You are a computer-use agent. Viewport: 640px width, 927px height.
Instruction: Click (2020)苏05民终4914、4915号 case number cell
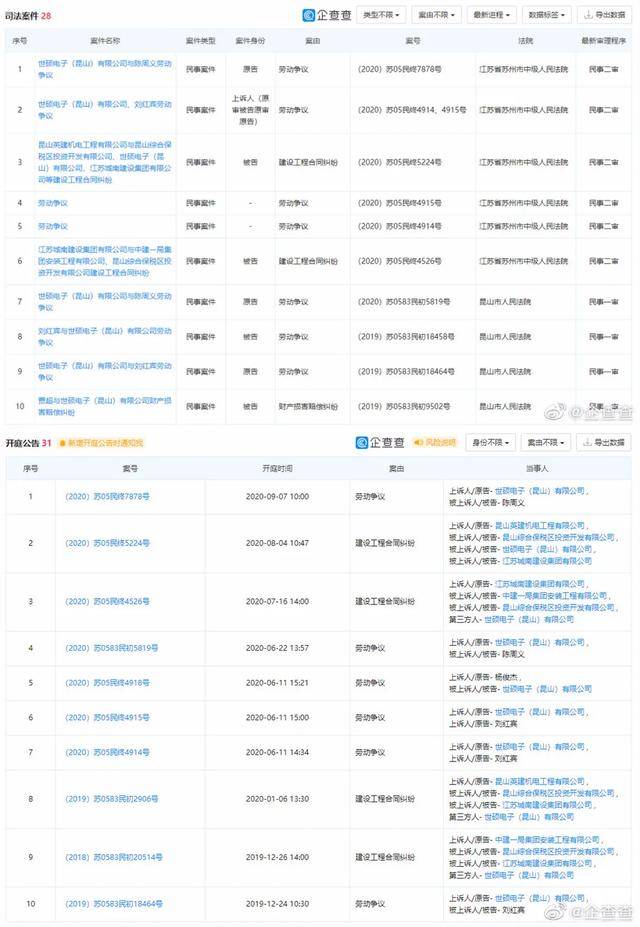(x=412, y=110)
